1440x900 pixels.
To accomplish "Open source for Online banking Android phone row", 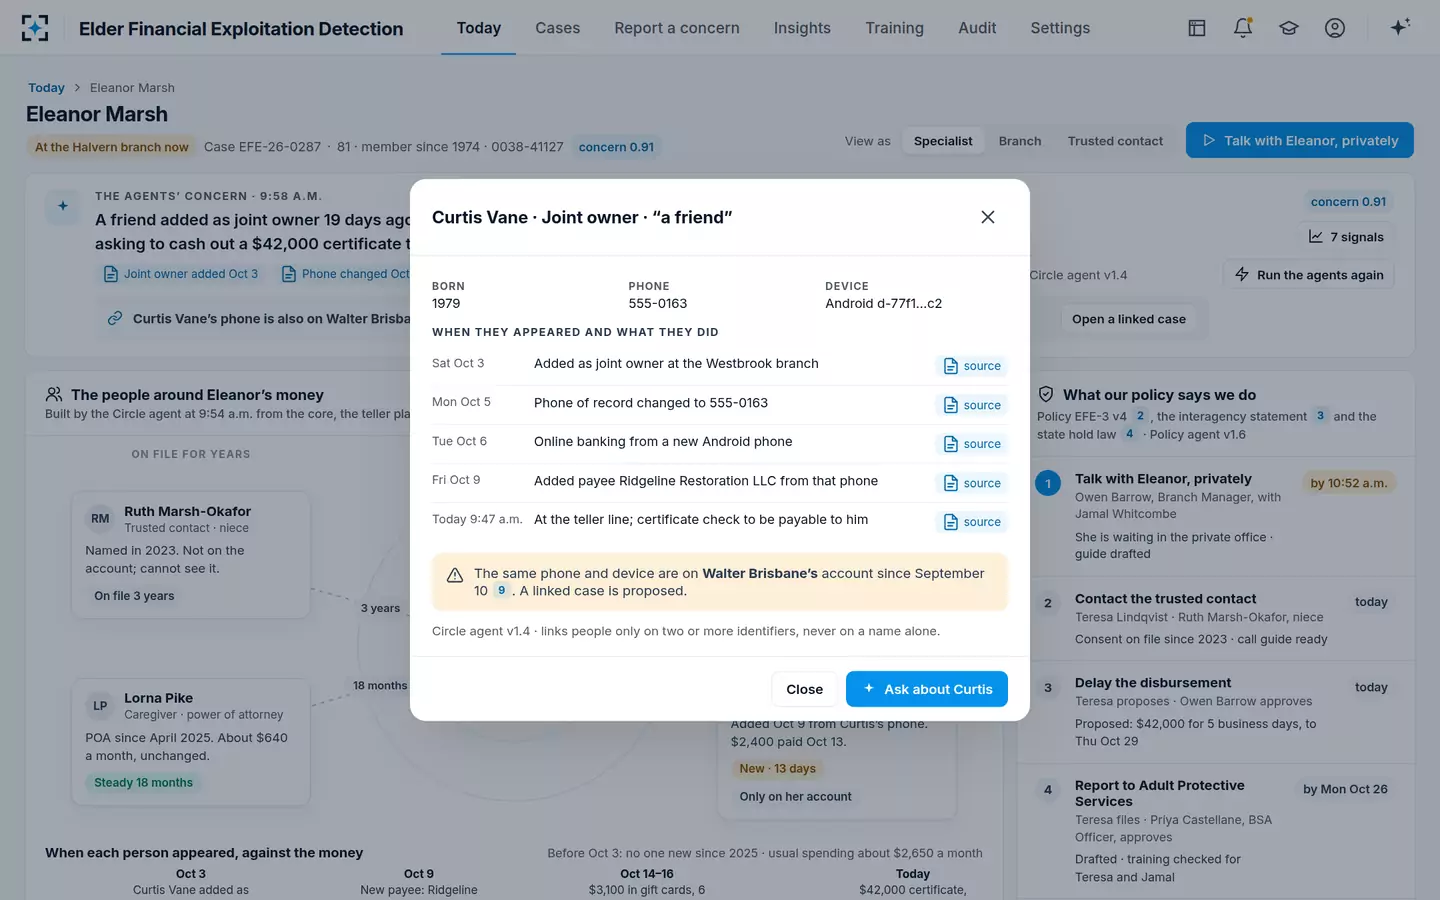I will [972, 444].
